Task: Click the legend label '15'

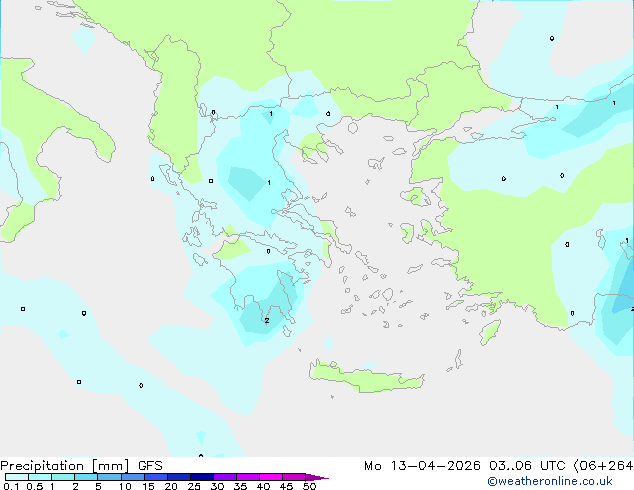Action: click(x=148, y=486)
